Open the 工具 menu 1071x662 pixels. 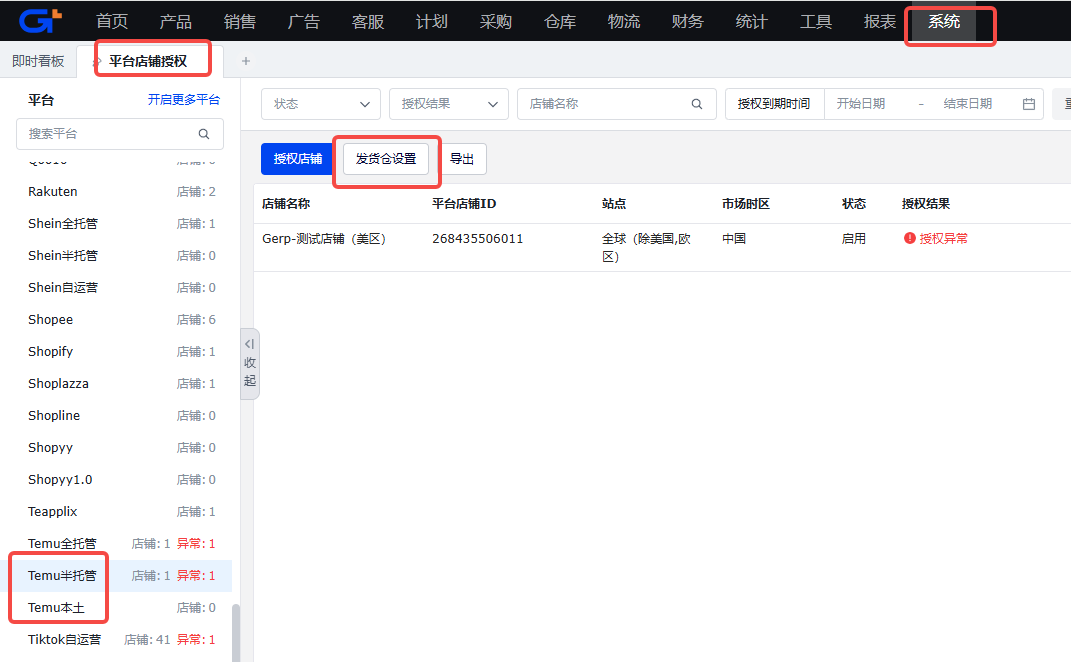[816, 21]
